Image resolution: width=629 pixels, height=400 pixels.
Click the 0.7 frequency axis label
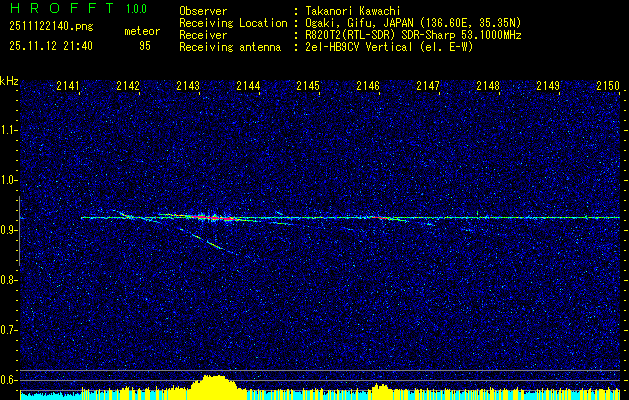pos(8,330)
